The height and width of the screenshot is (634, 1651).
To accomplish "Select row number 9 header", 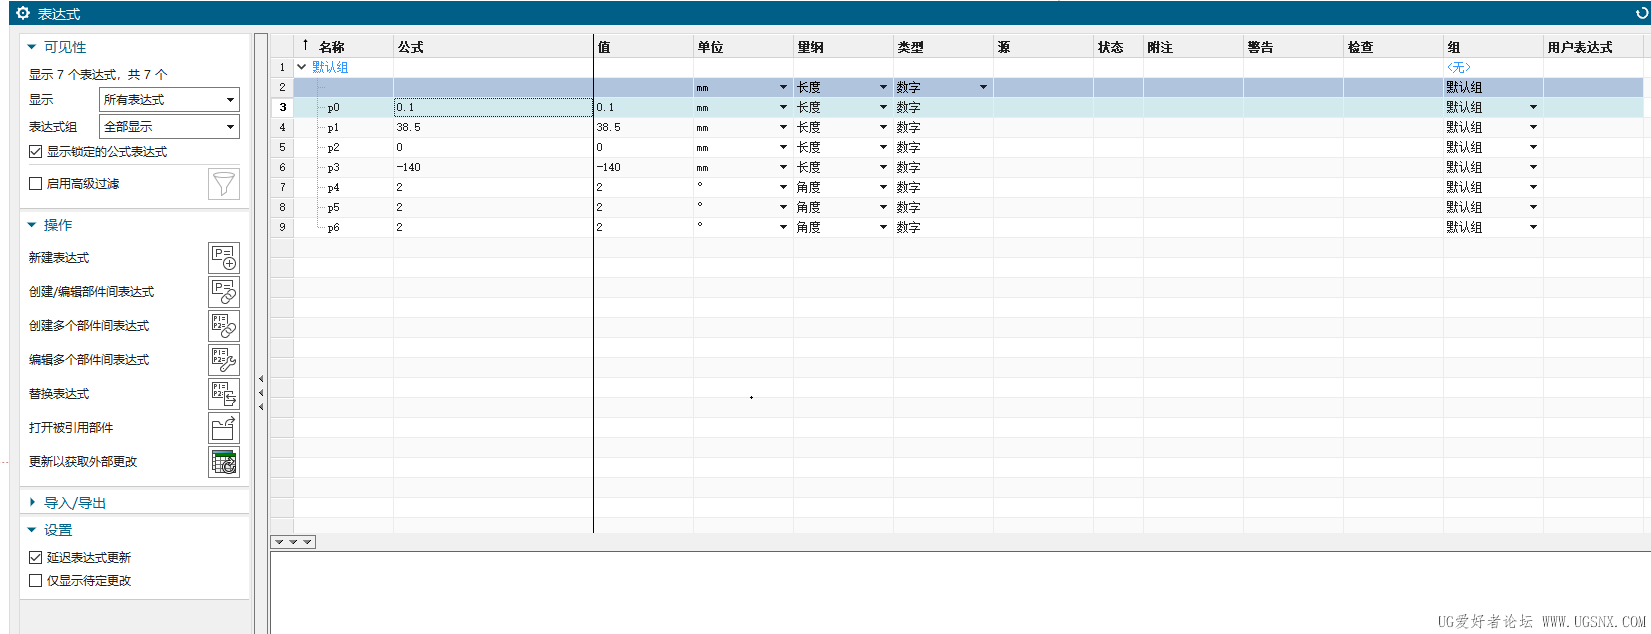I will (282, 227).
